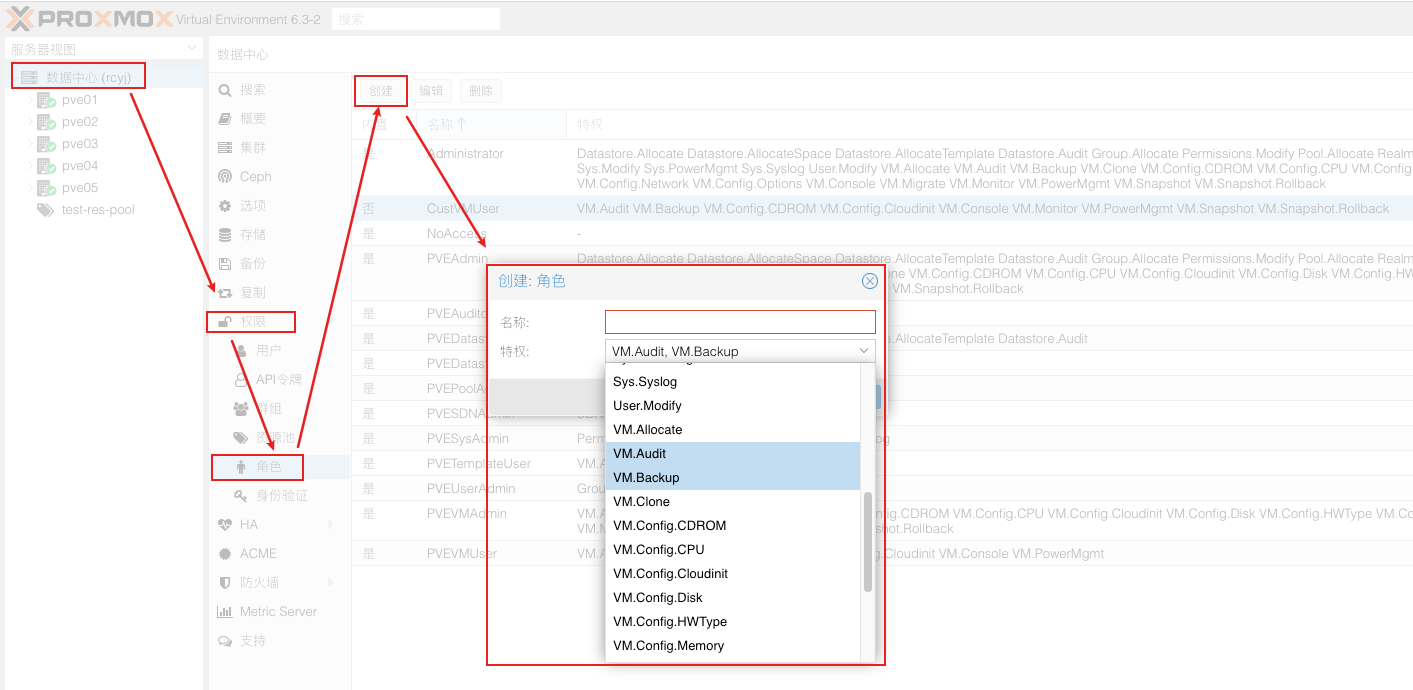1413x690 pixels.
Task: Click the Proxmox logo
Action: click(x=88, y=18)
